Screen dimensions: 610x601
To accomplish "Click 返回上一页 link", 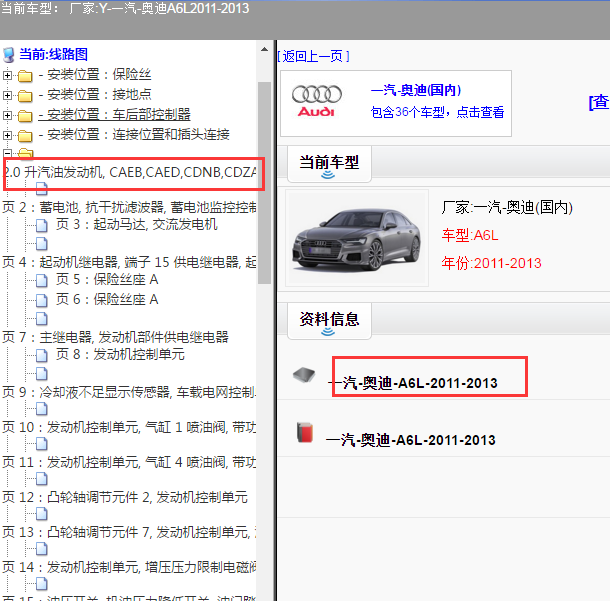I will [314, 56].
